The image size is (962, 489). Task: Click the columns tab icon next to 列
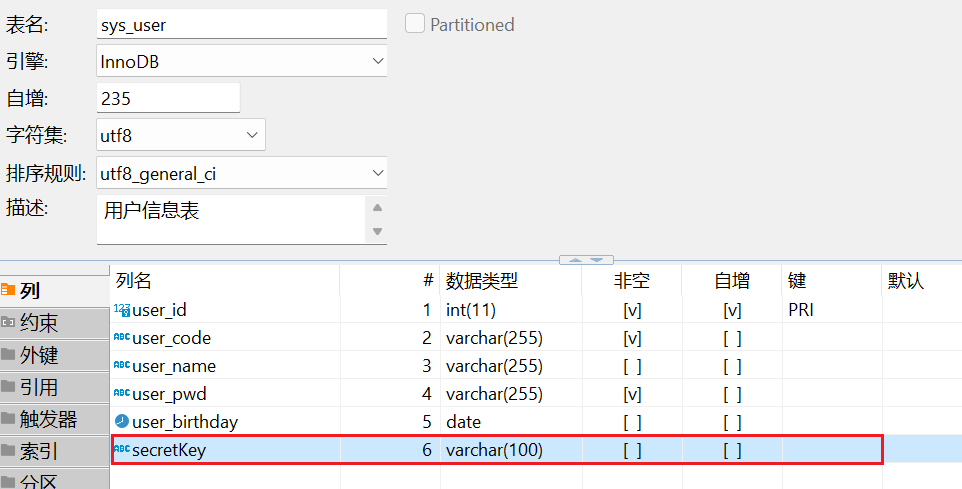click(7, 290)
